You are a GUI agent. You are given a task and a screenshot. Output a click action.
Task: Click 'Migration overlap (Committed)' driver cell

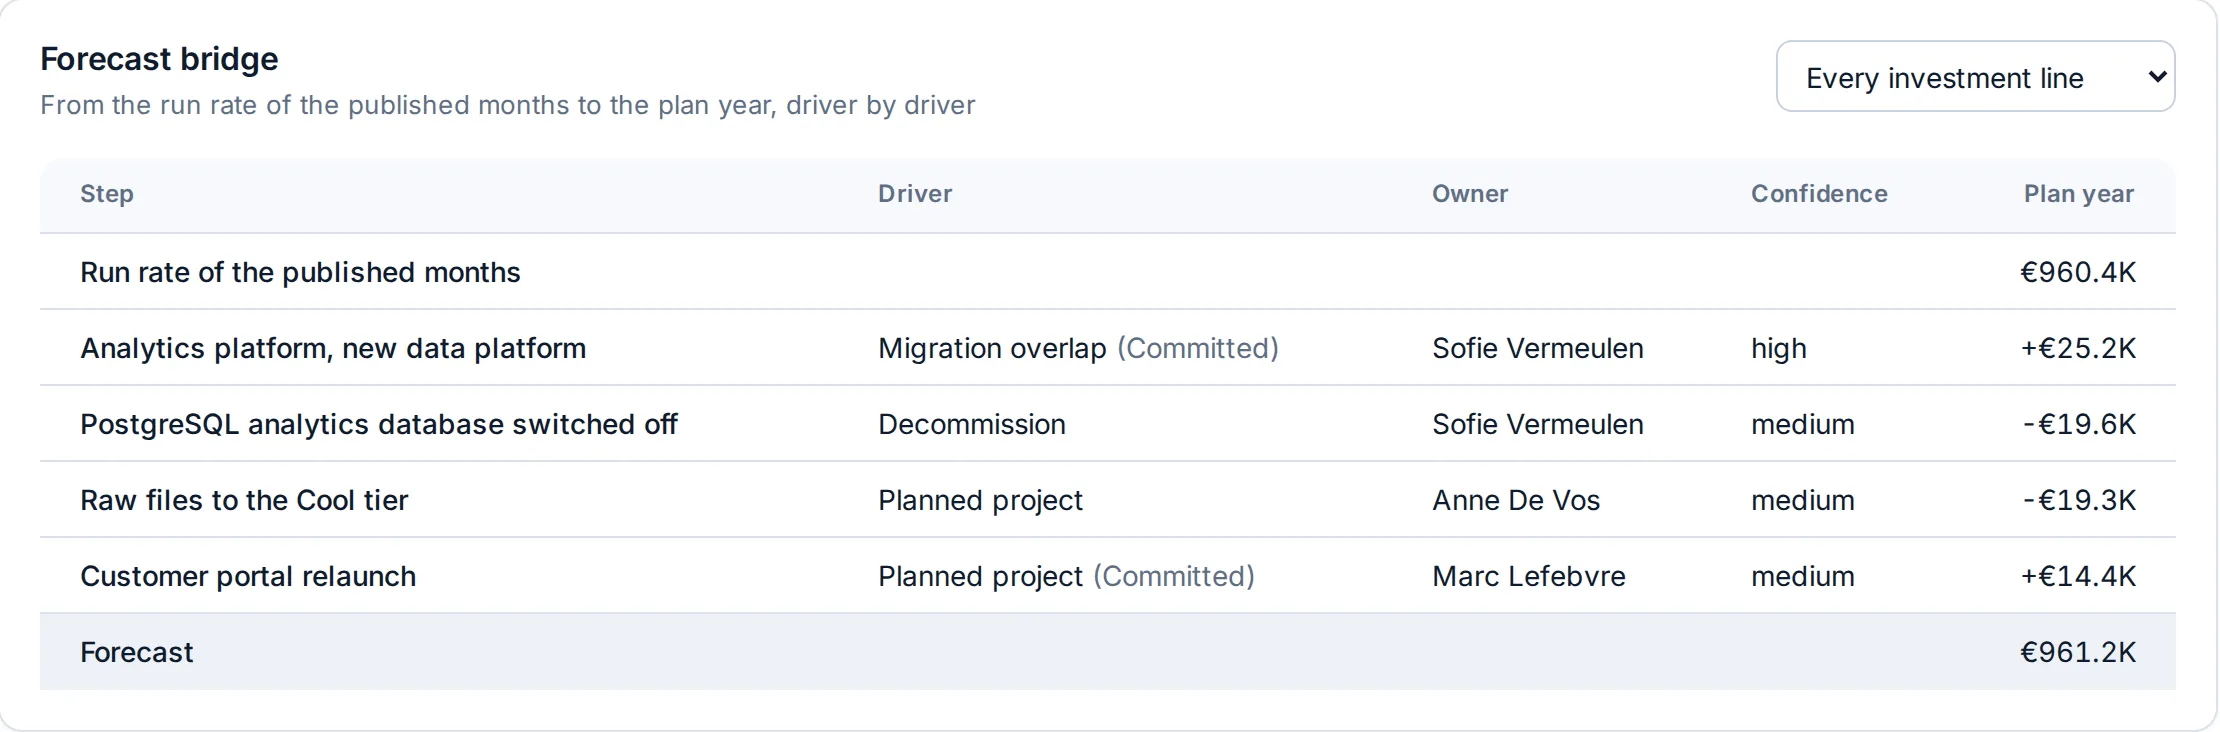[x=1078, y=348]
